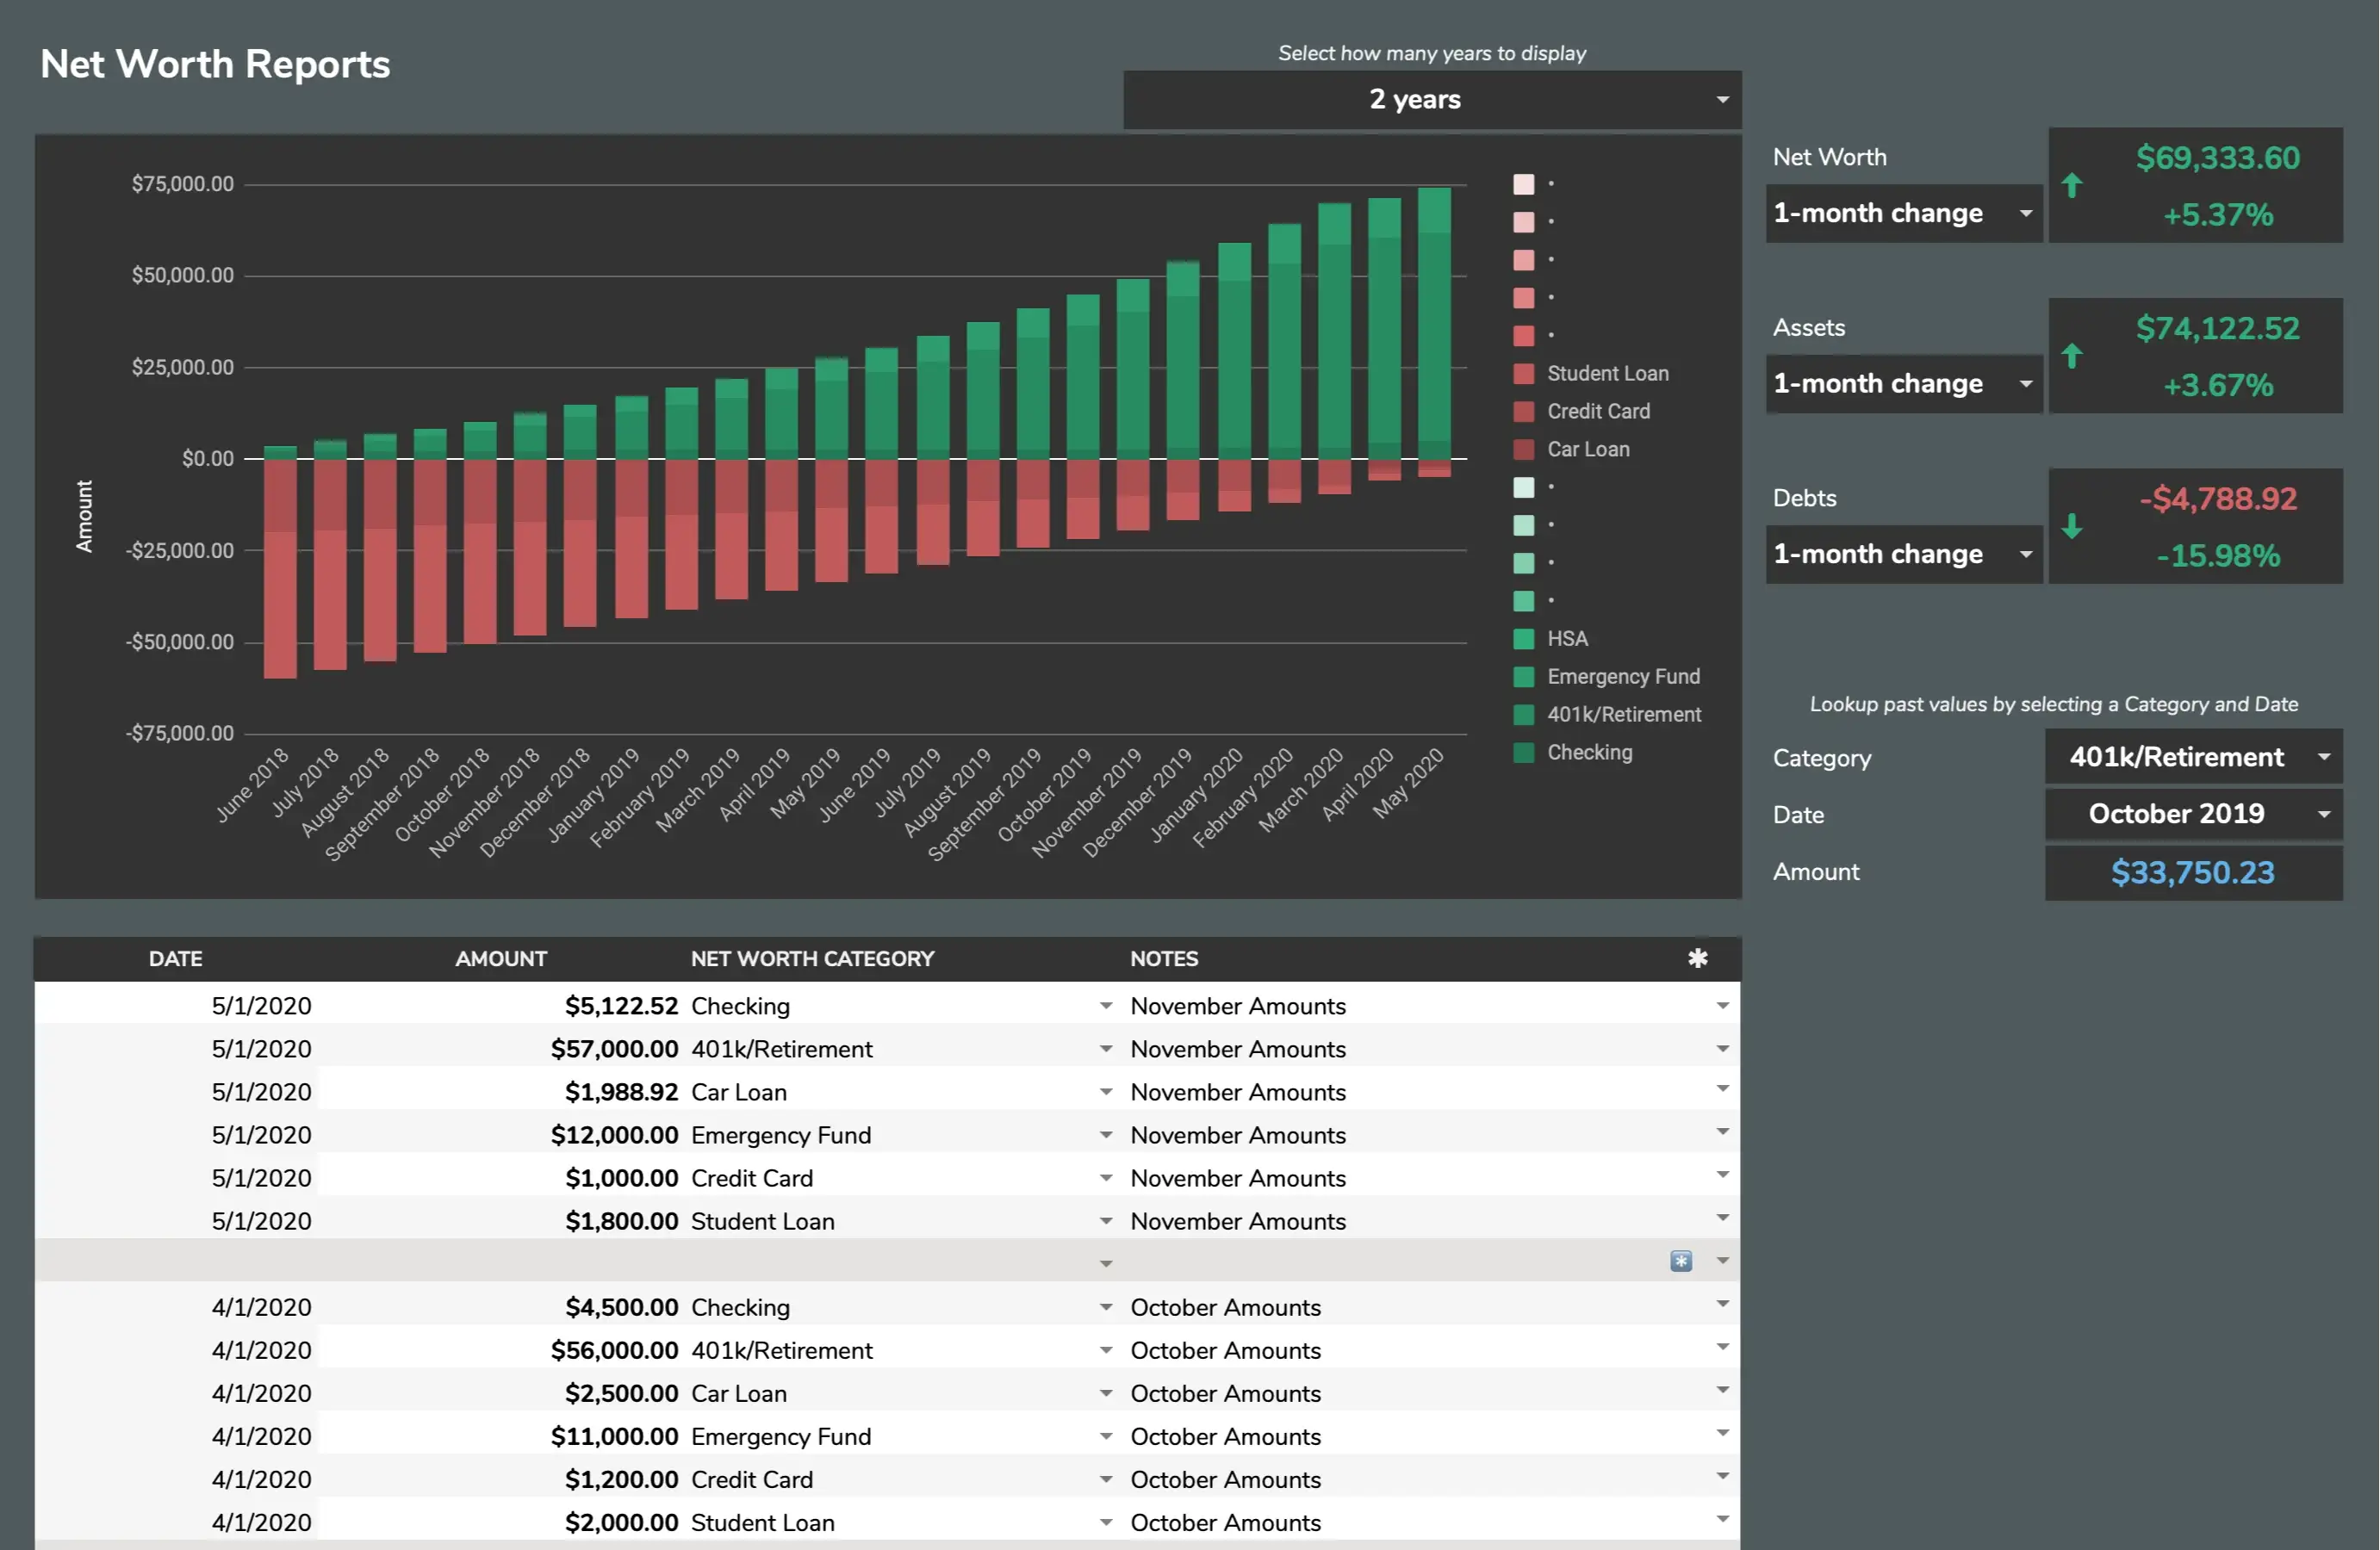Open the Date October 2019 lookup dropdown
This screenshot has height=1550, width=2380.
tap(2193, 814)
